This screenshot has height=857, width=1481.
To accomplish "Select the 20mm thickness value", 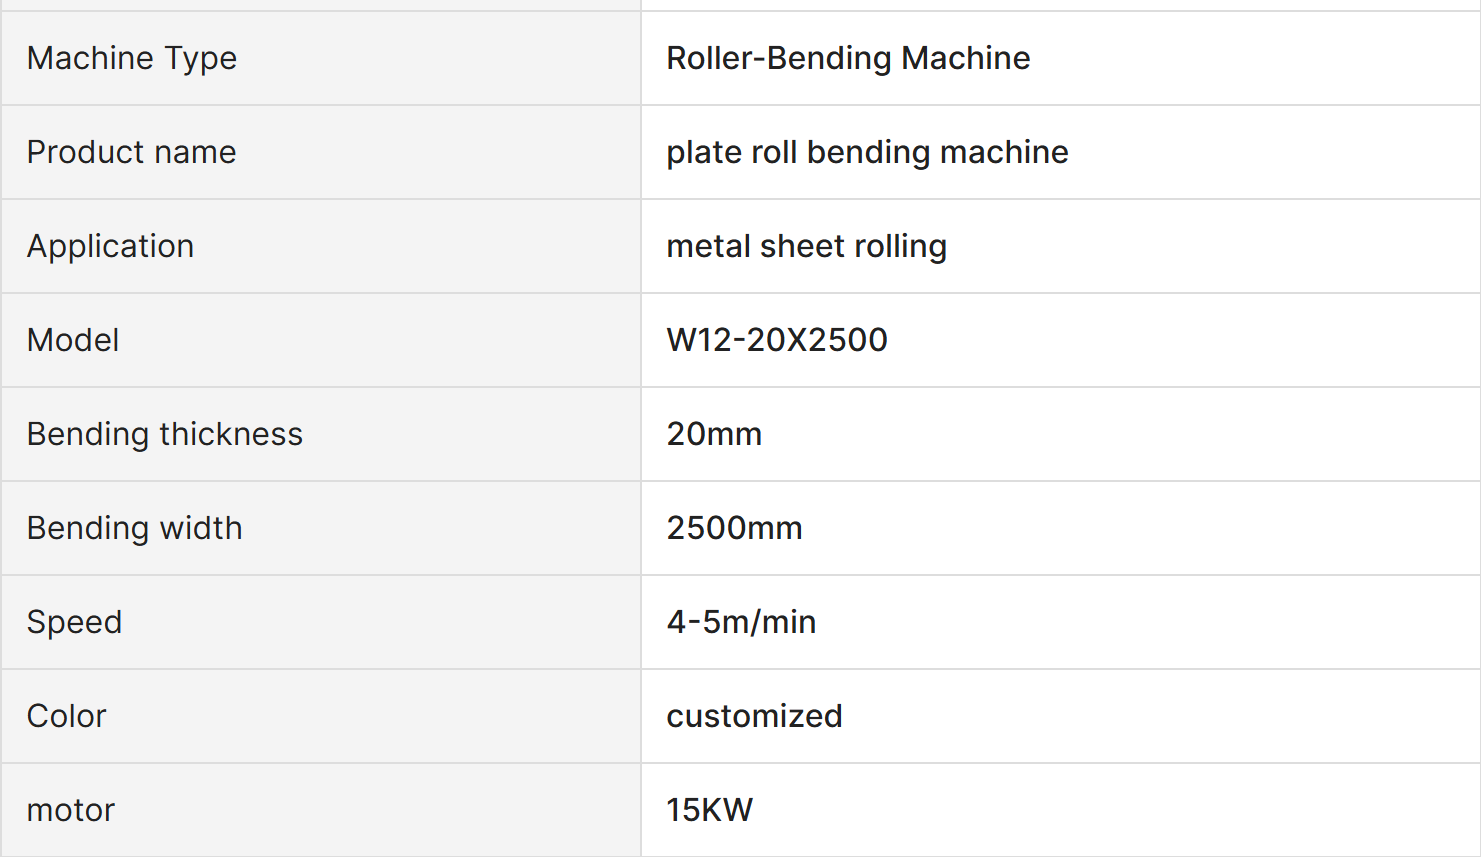I will (714, 434).
